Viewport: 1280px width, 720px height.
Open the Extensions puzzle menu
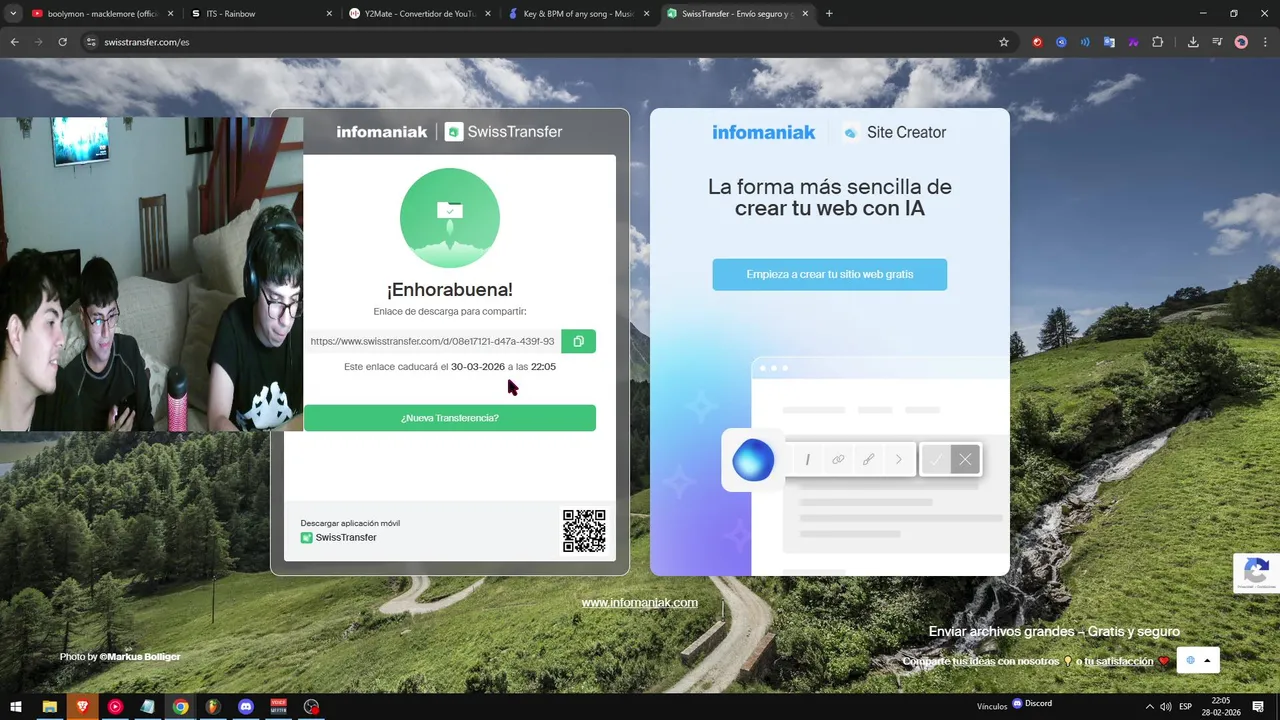tap(1158, 42)
